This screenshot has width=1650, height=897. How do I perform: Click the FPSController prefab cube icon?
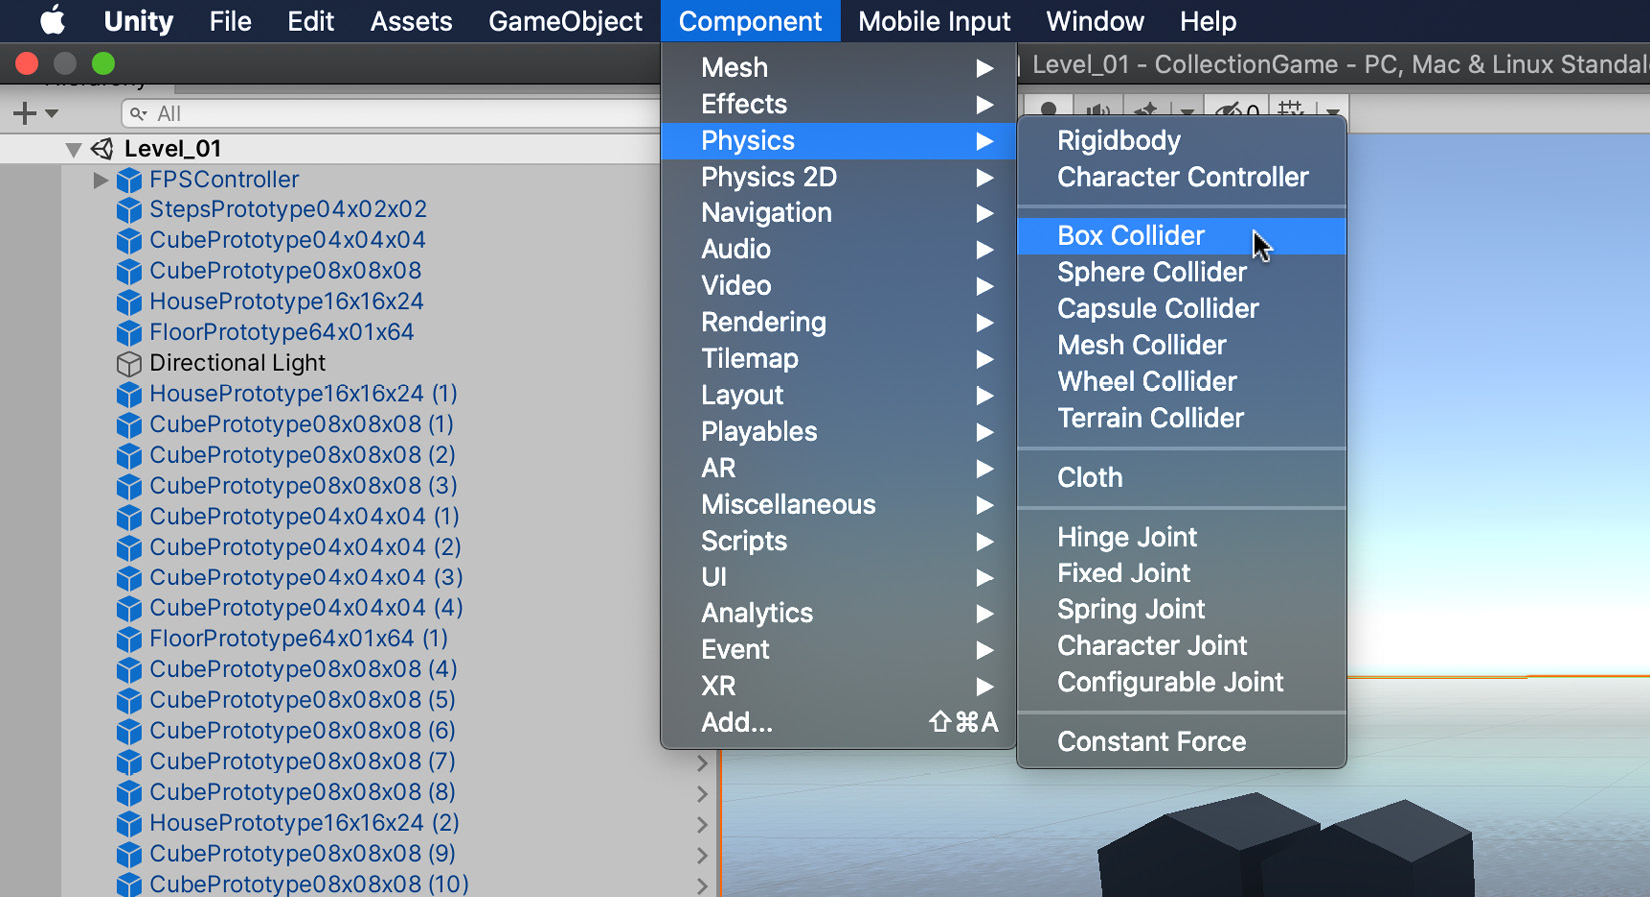point(129,180)
